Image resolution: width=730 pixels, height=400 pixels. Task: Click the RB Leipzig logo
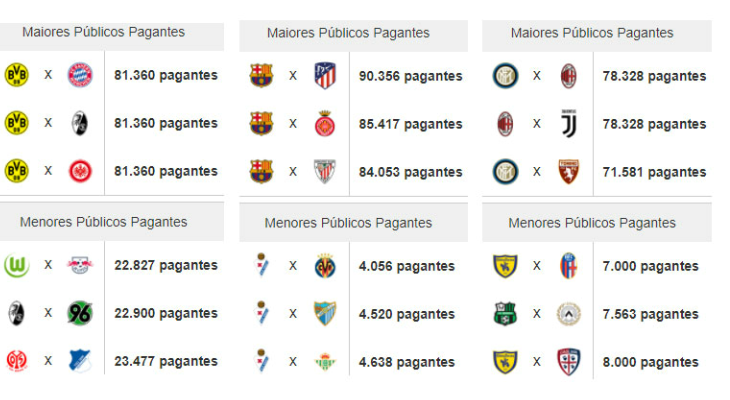coord(80,265)
